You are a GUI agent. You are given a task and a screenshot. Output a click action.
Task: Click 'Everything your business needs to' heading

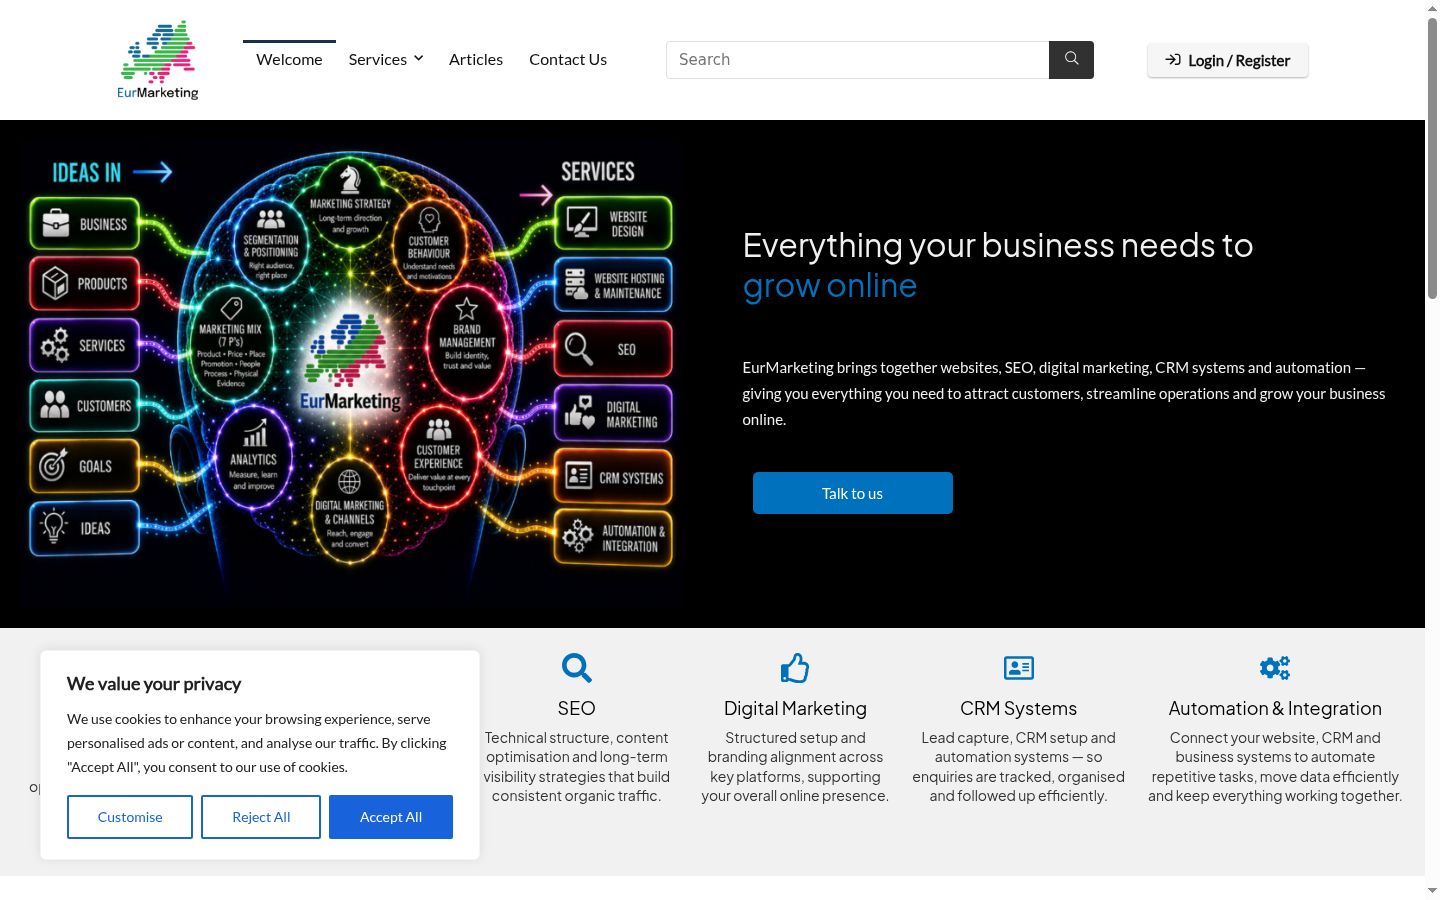998,245
